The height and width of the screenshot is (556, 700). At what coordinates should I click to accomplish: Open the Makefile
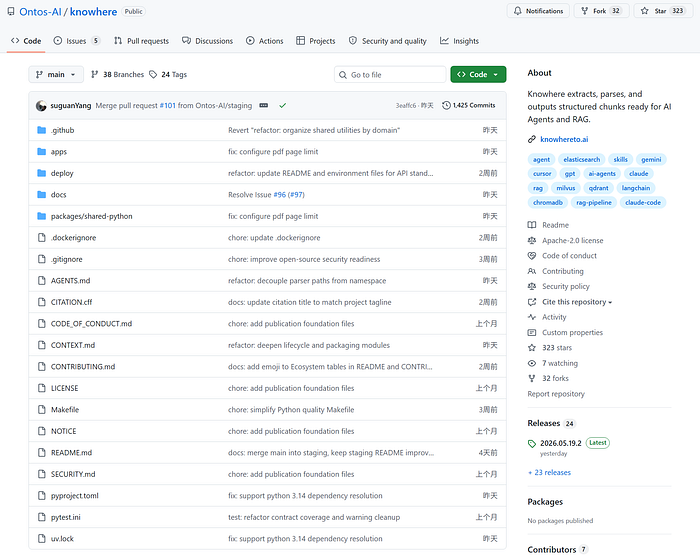click(65, 410)
